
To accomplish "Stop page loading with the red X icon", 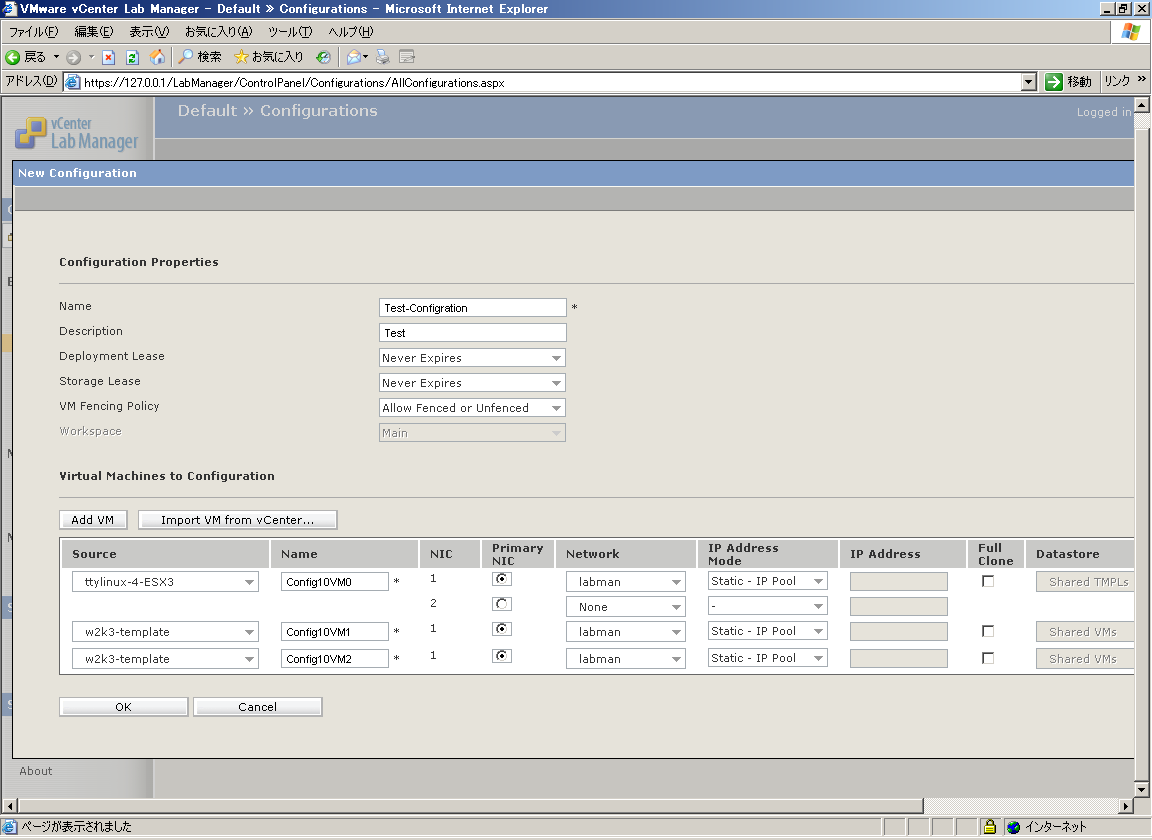I will point(109,57).
